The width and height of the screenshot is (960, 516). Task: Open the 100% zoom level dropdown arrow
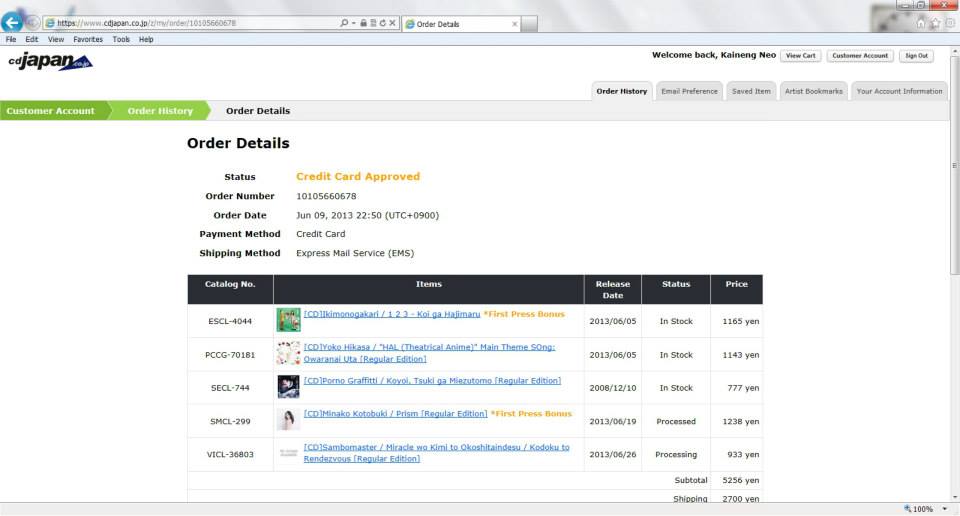945,509
